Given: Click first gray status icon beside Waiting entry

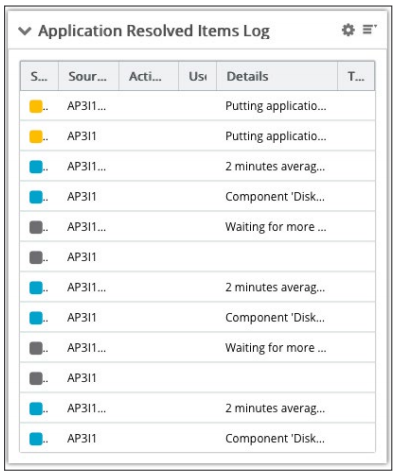Looking at the screenshot, I should point(36,227).
